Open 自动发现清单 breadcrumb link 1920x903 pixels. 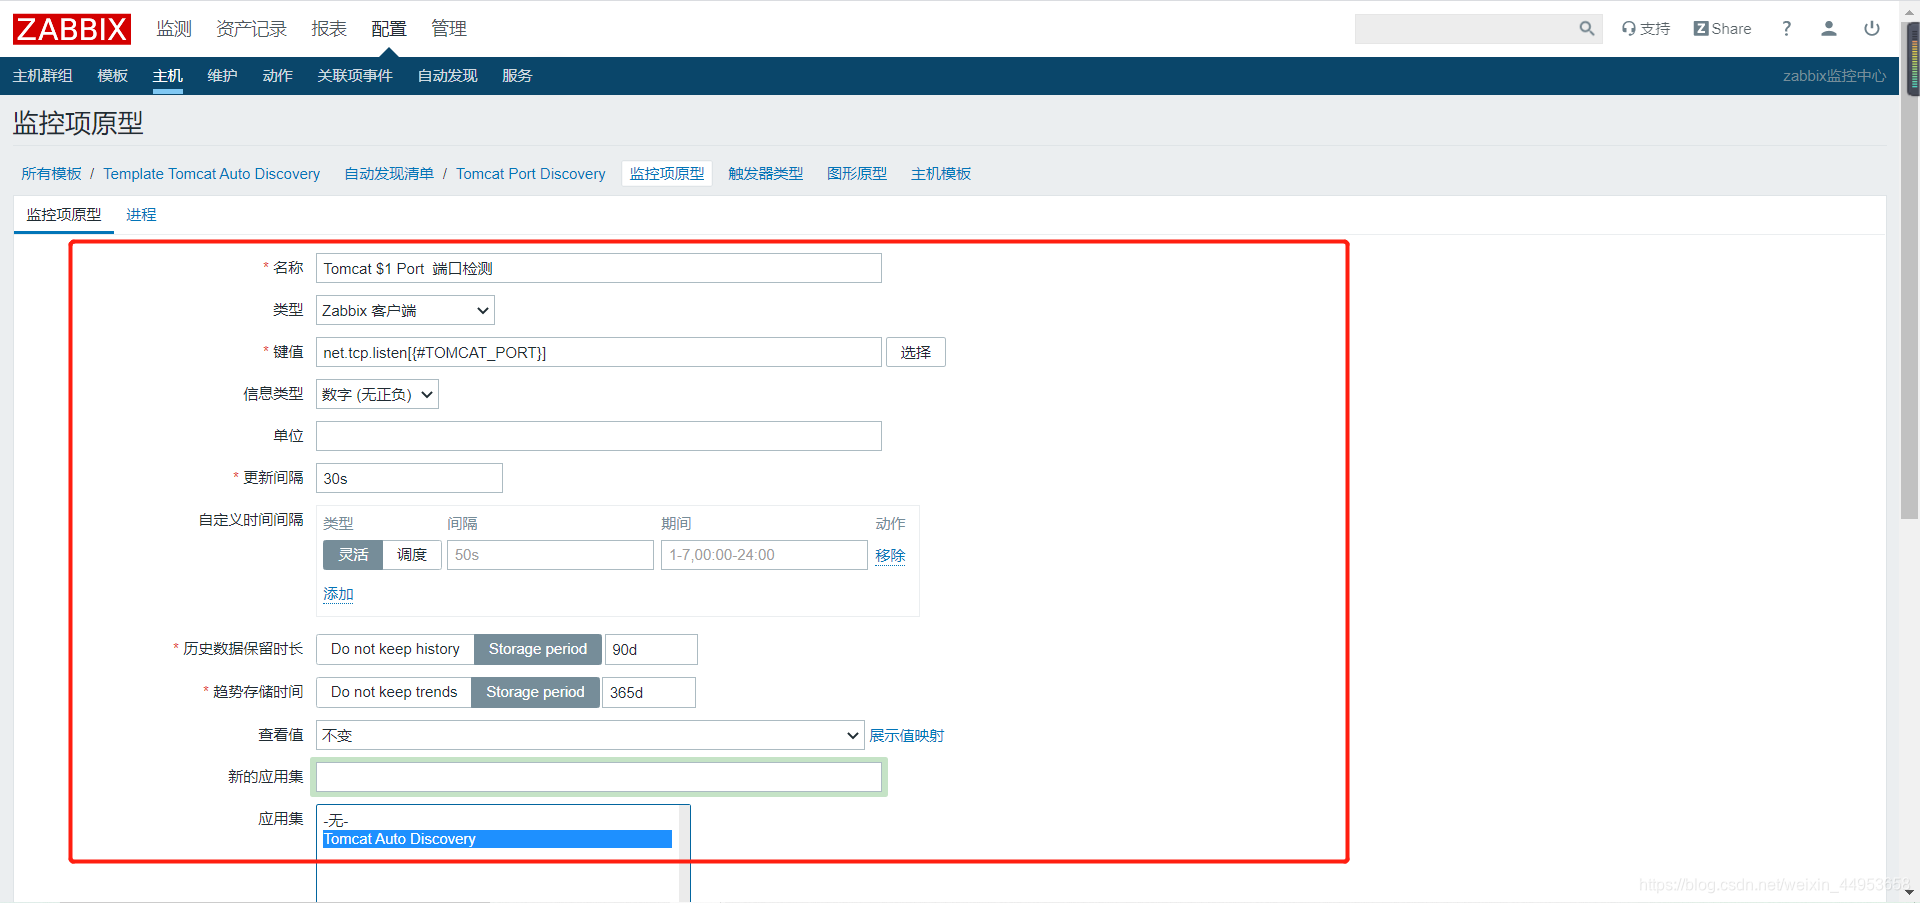(x=389, y=174)
